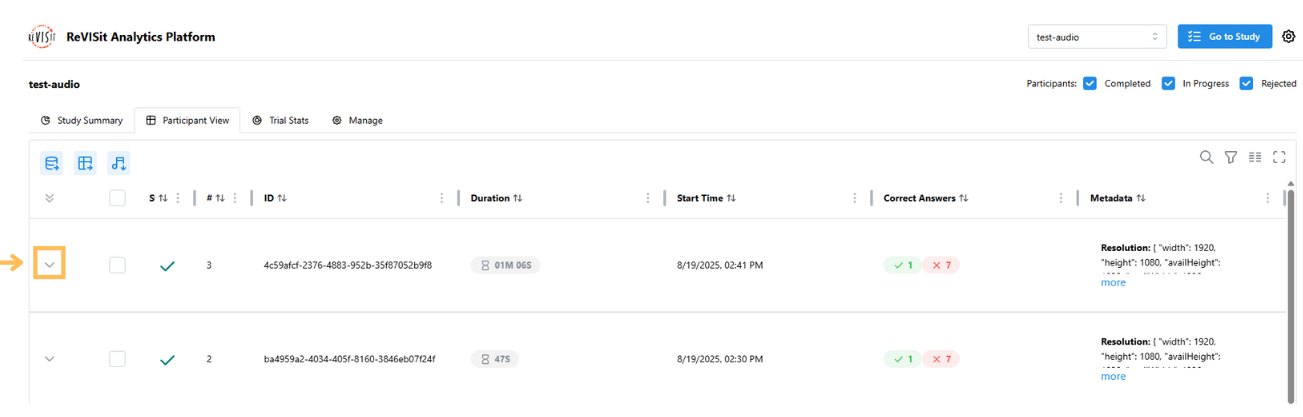This screenshot has height=417, width=1303.
Task: Enter full screen table view
Action: tap(1279, 157)
